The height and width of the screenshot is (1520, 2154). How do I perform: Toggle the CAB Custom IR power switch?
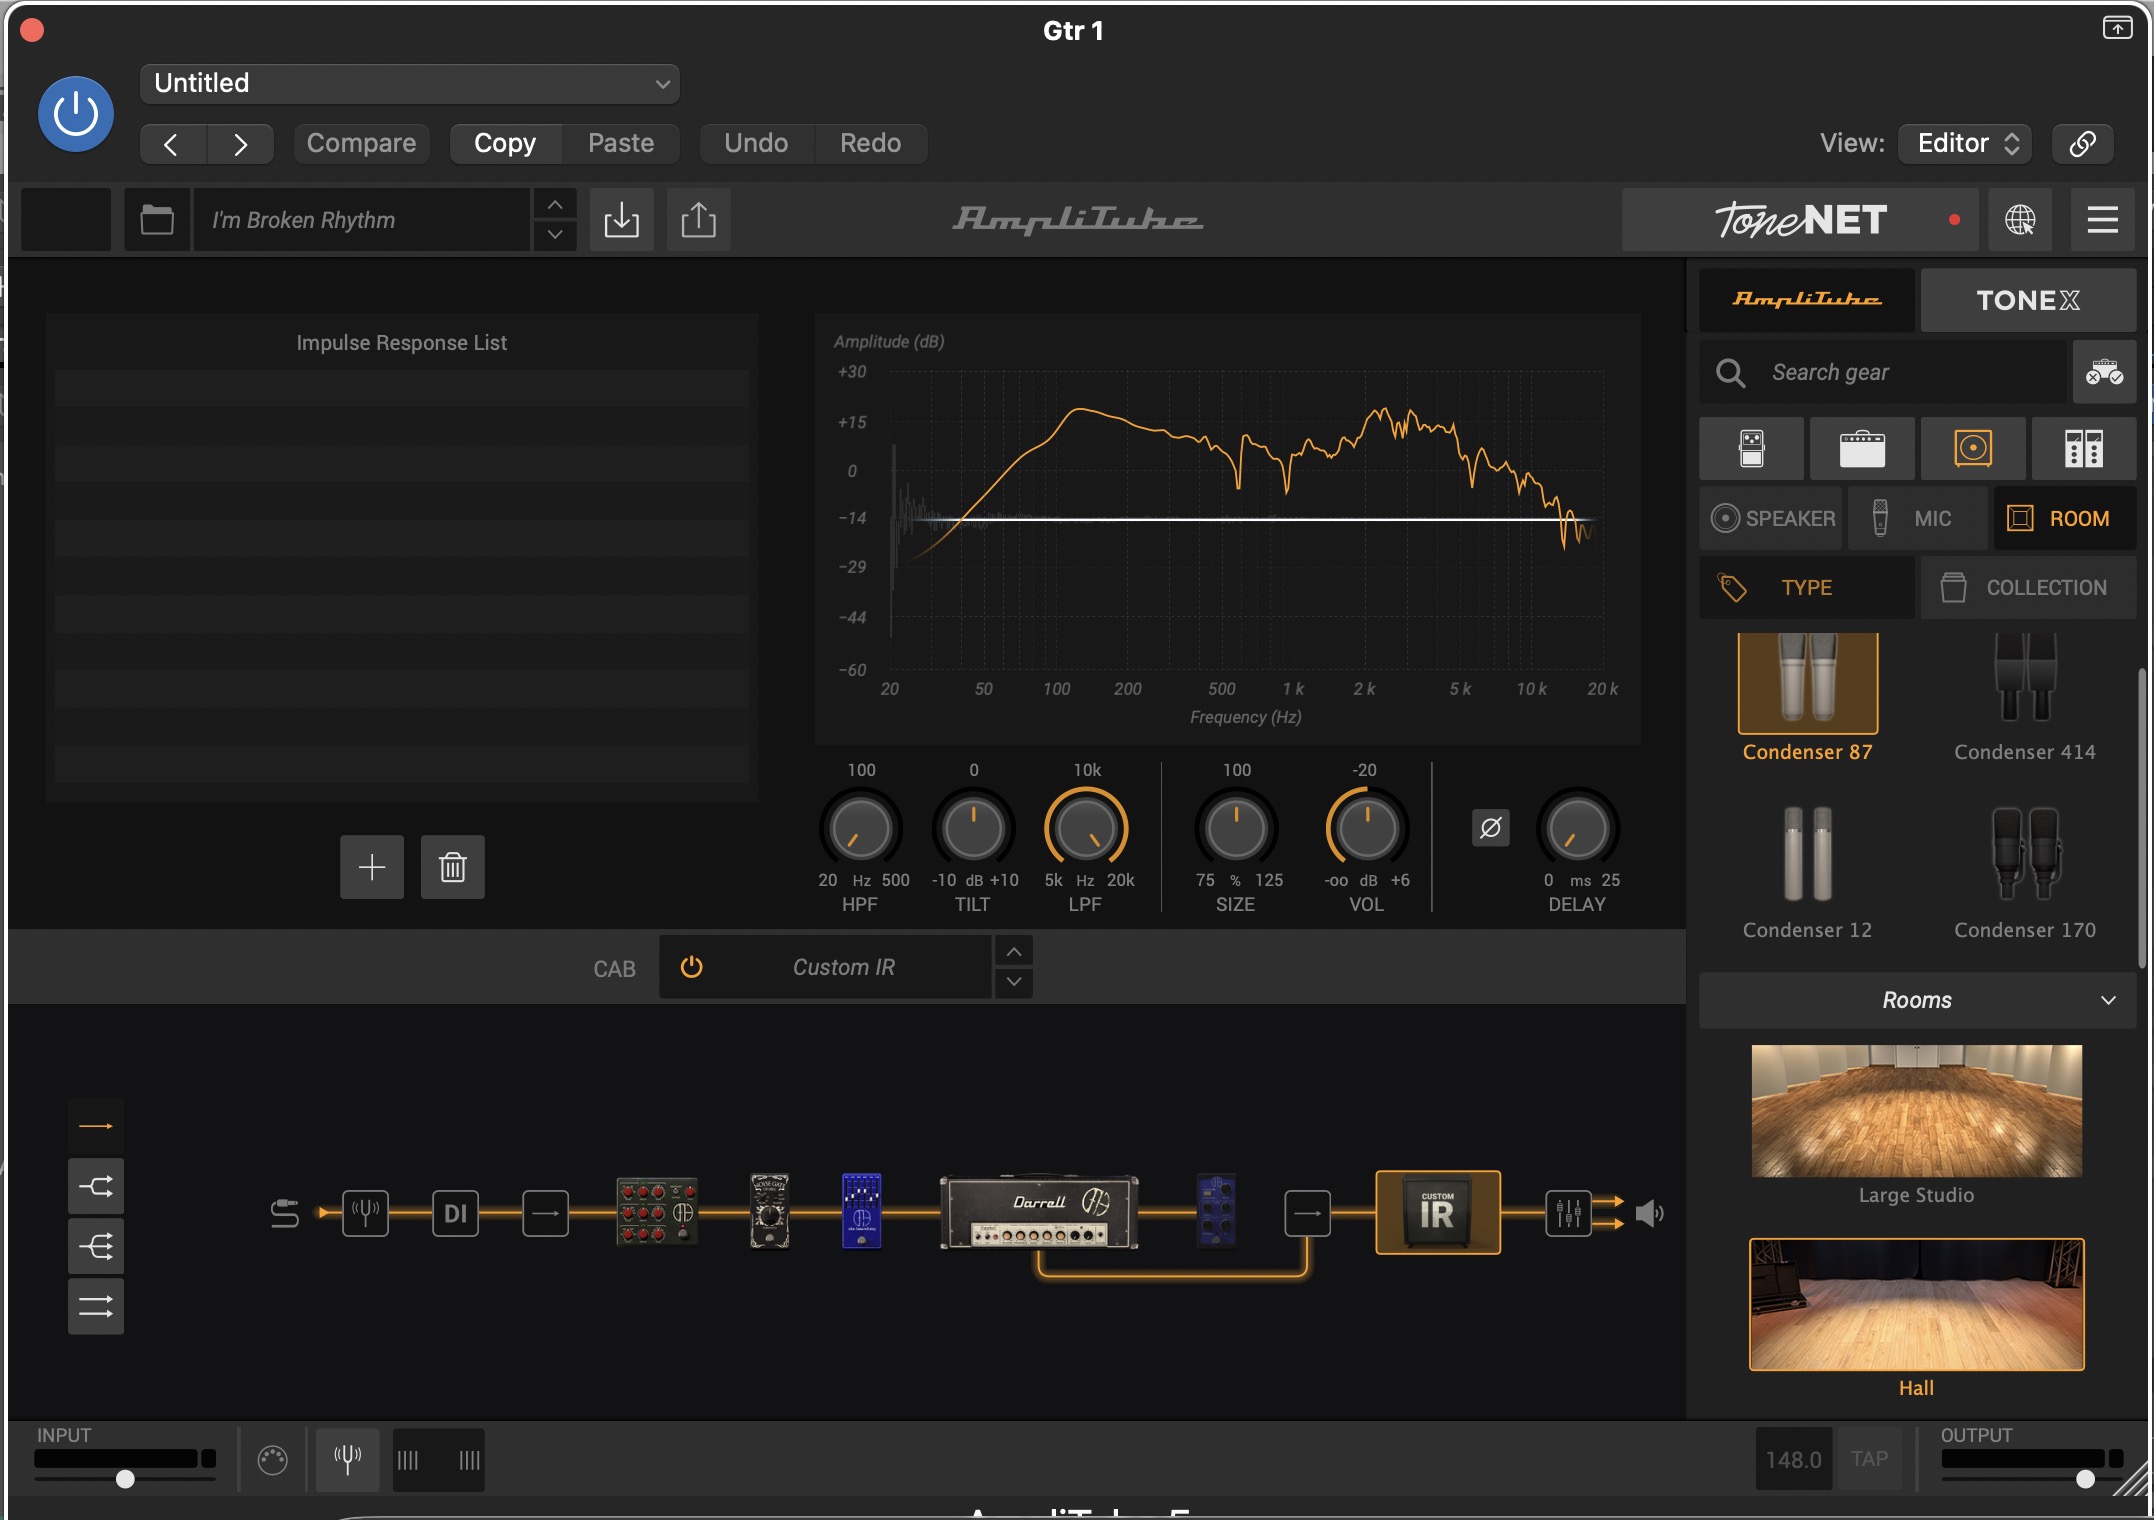coord(691,967)
